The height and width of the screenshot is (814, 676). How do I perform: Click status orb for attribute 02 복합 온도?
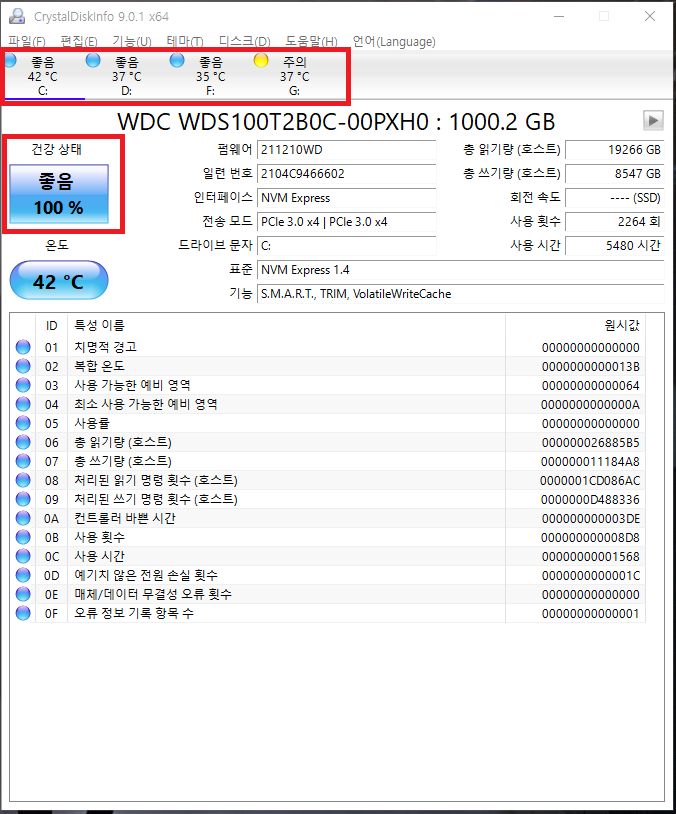(x=23, y=366)
